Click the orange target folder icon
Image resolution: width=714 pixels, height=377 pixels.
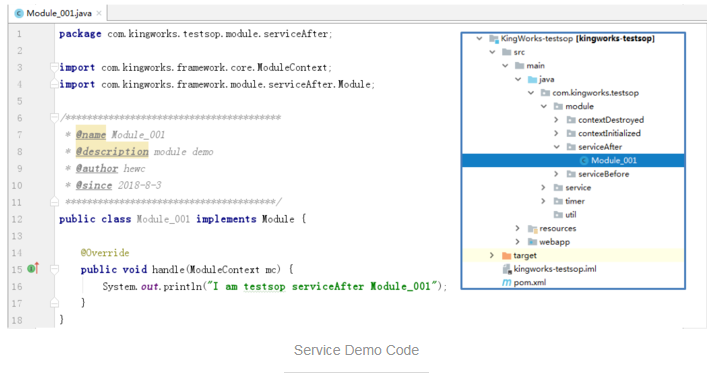pyautogui.click(x=506, y=255)
